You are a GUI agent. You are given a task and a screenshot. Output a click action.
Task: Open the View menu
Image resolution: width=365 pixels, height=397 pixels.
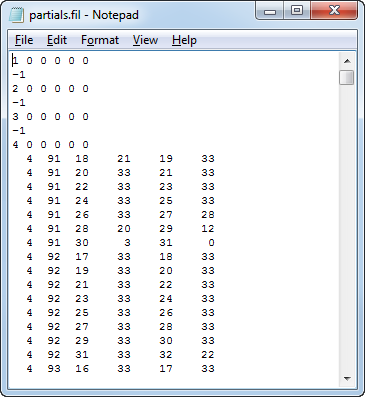[145, 40]
